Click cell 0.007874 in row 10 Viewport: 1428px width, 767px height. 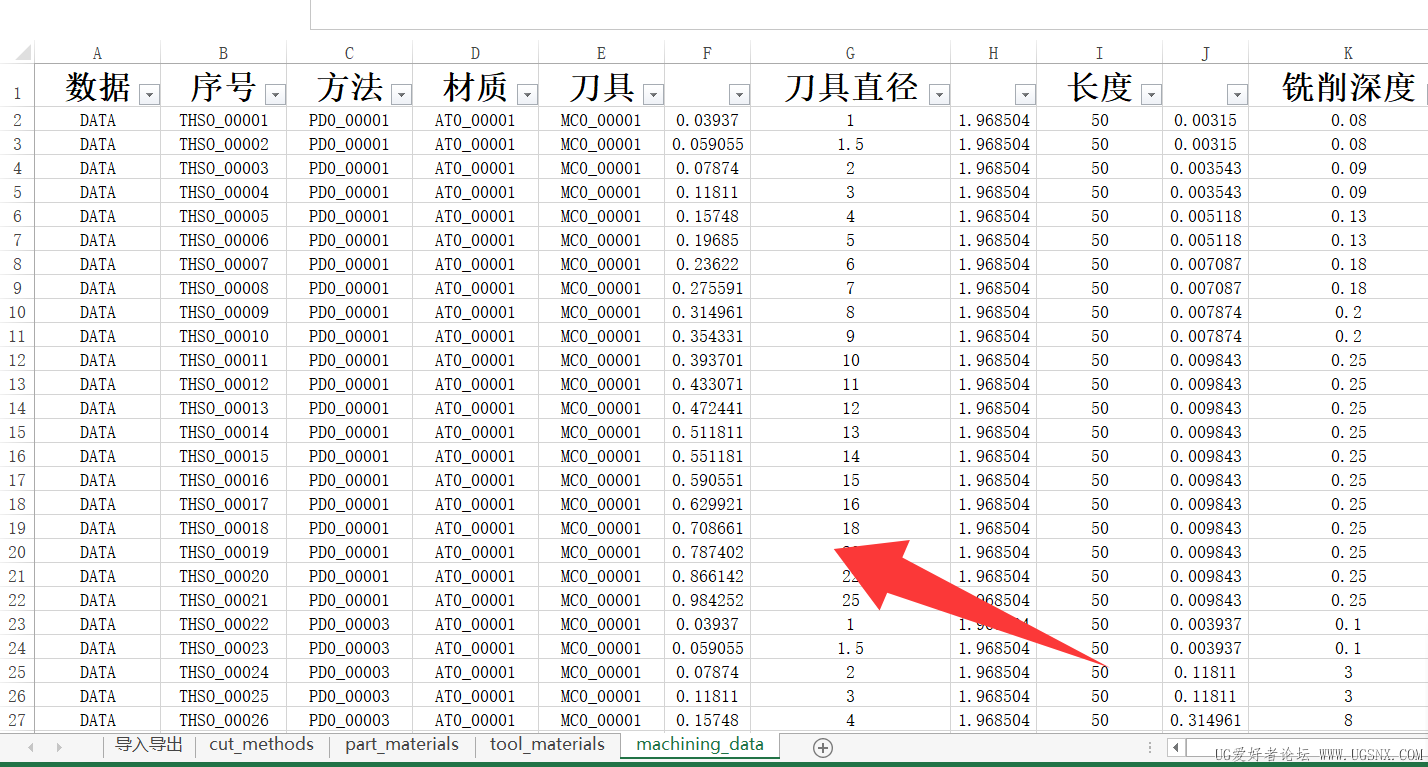[x=1205, y=312]
